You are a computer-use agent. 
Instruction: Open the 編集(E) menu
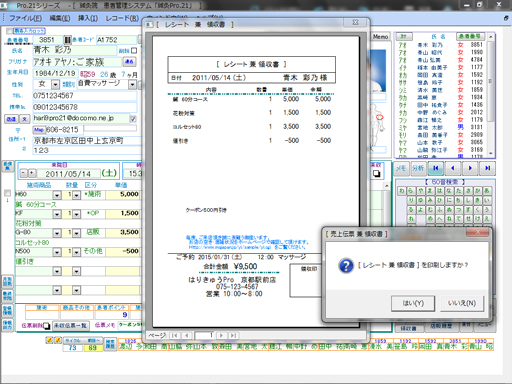tap(60, 18)
